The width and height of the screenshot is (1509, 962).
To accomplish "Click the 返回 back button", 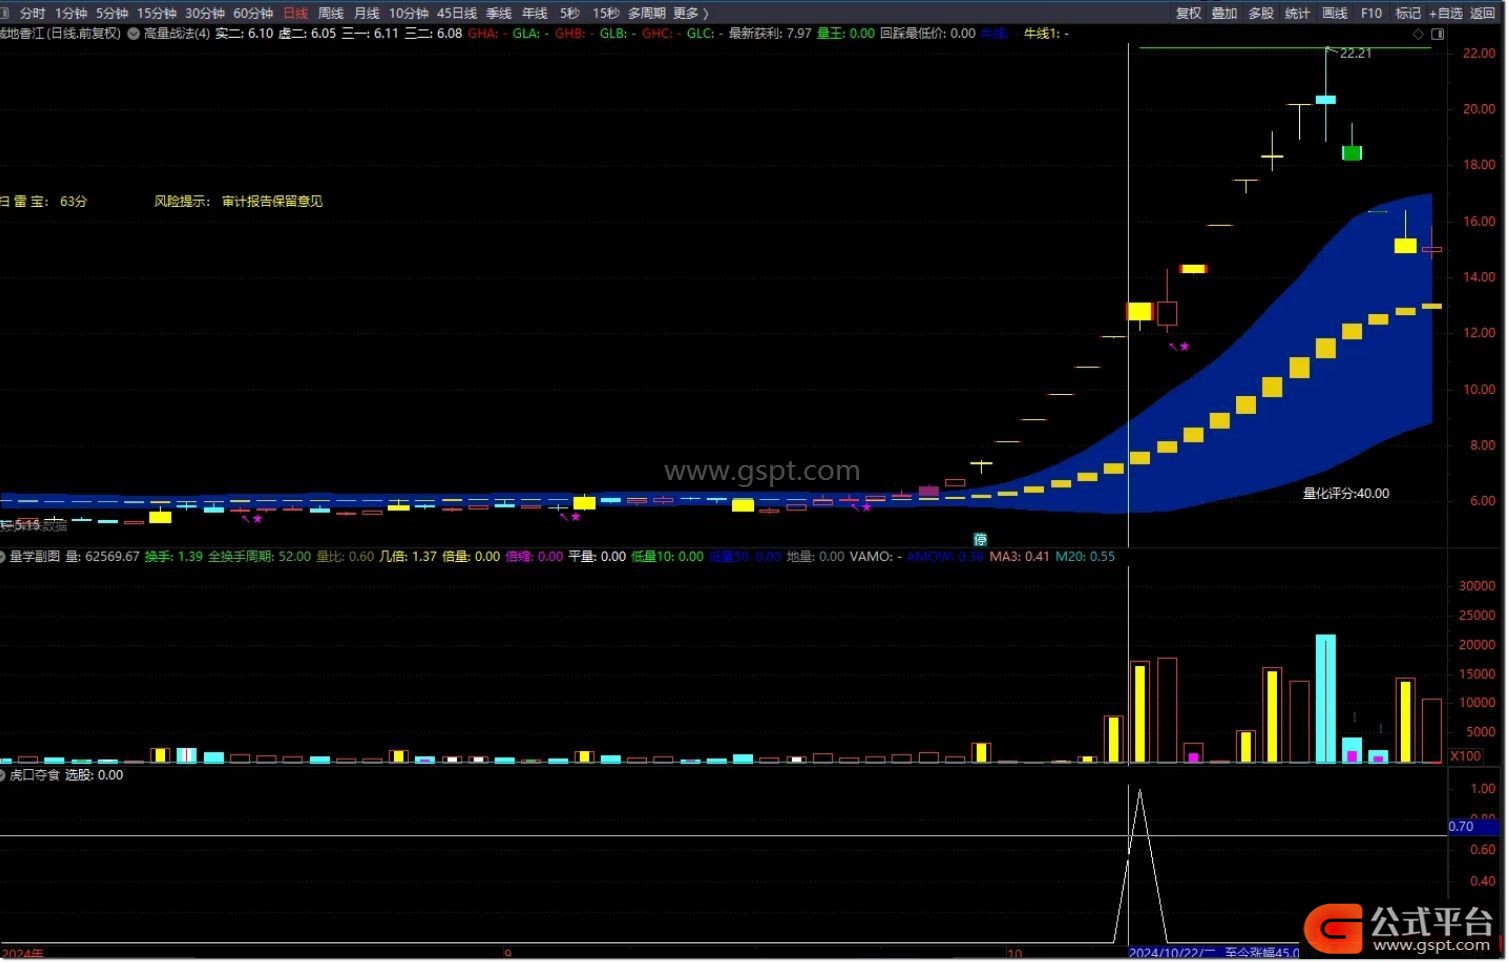I will [1482, 13].
